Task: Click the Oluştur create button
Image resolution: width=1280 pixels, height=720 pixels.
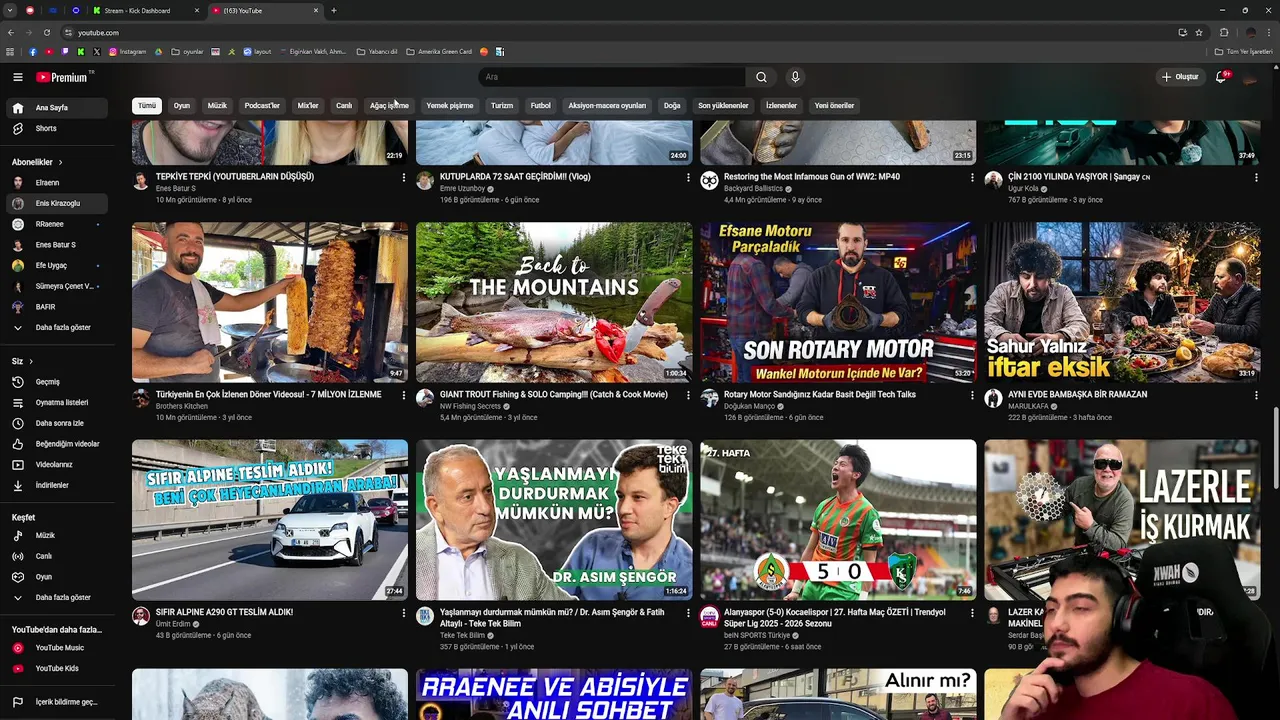Action: click(1180, 77)
